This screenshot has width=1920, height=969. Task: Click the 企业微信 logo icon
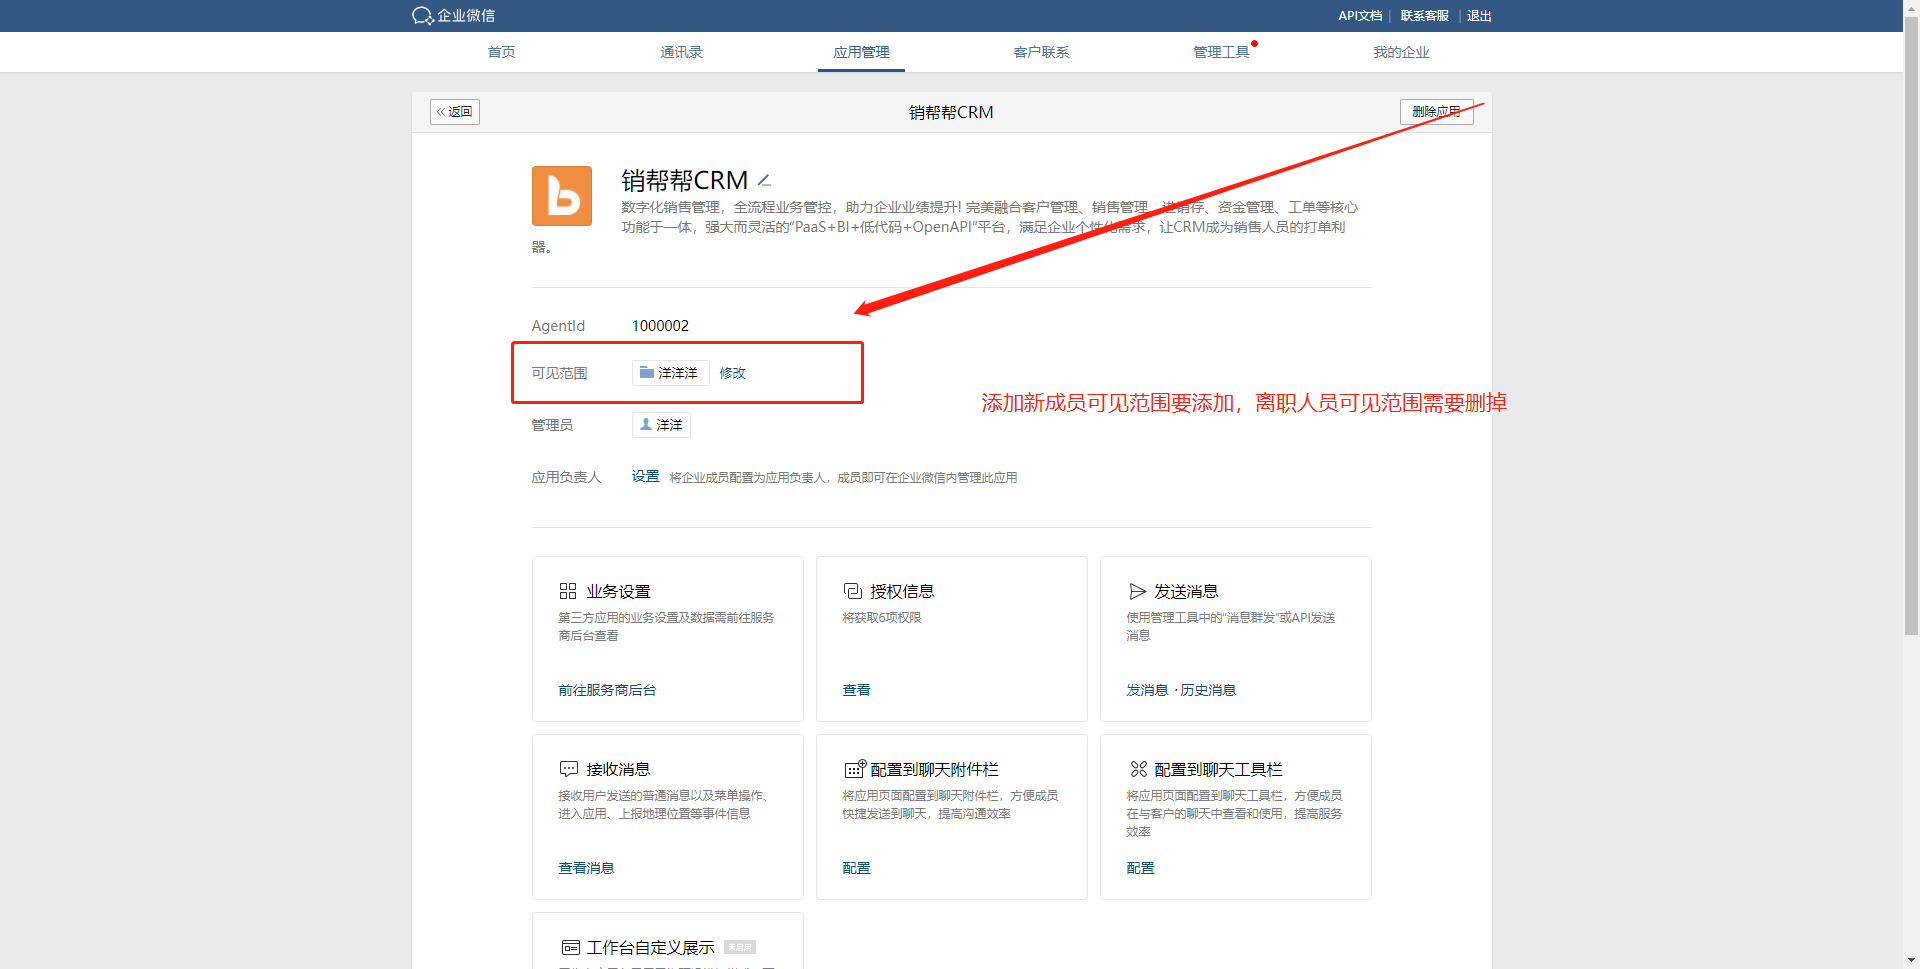coord(422,16)
